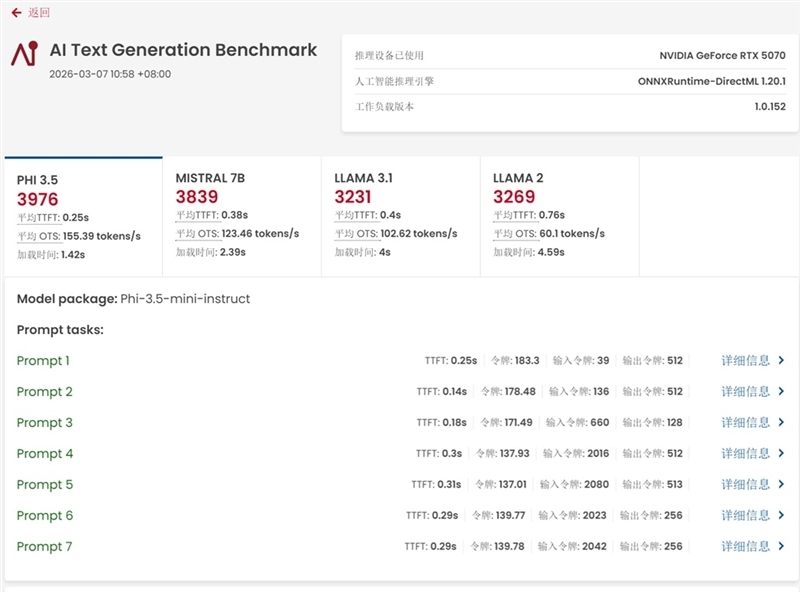Select the Prompt 7 label
This screenshot has width=800, height=592.
(x=45, y=547)
